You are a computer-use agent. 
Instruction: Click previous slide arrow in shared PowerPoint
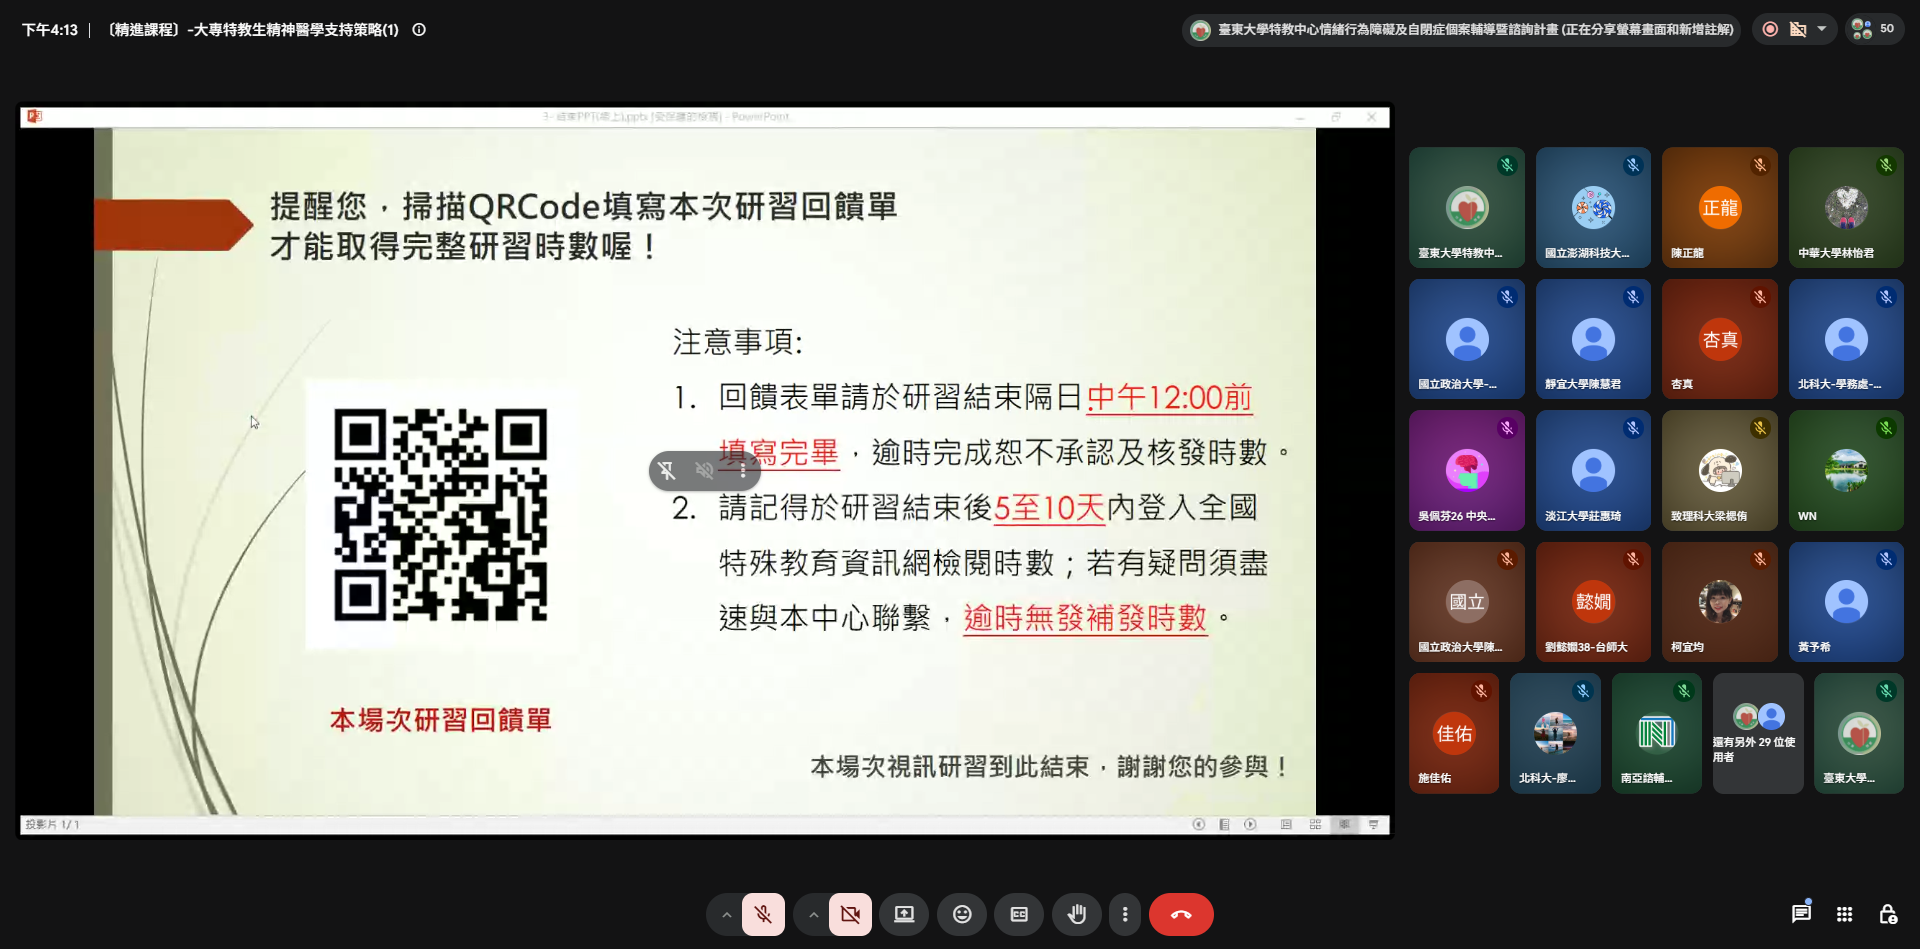pyautogui.click(x=1198, y=825)
